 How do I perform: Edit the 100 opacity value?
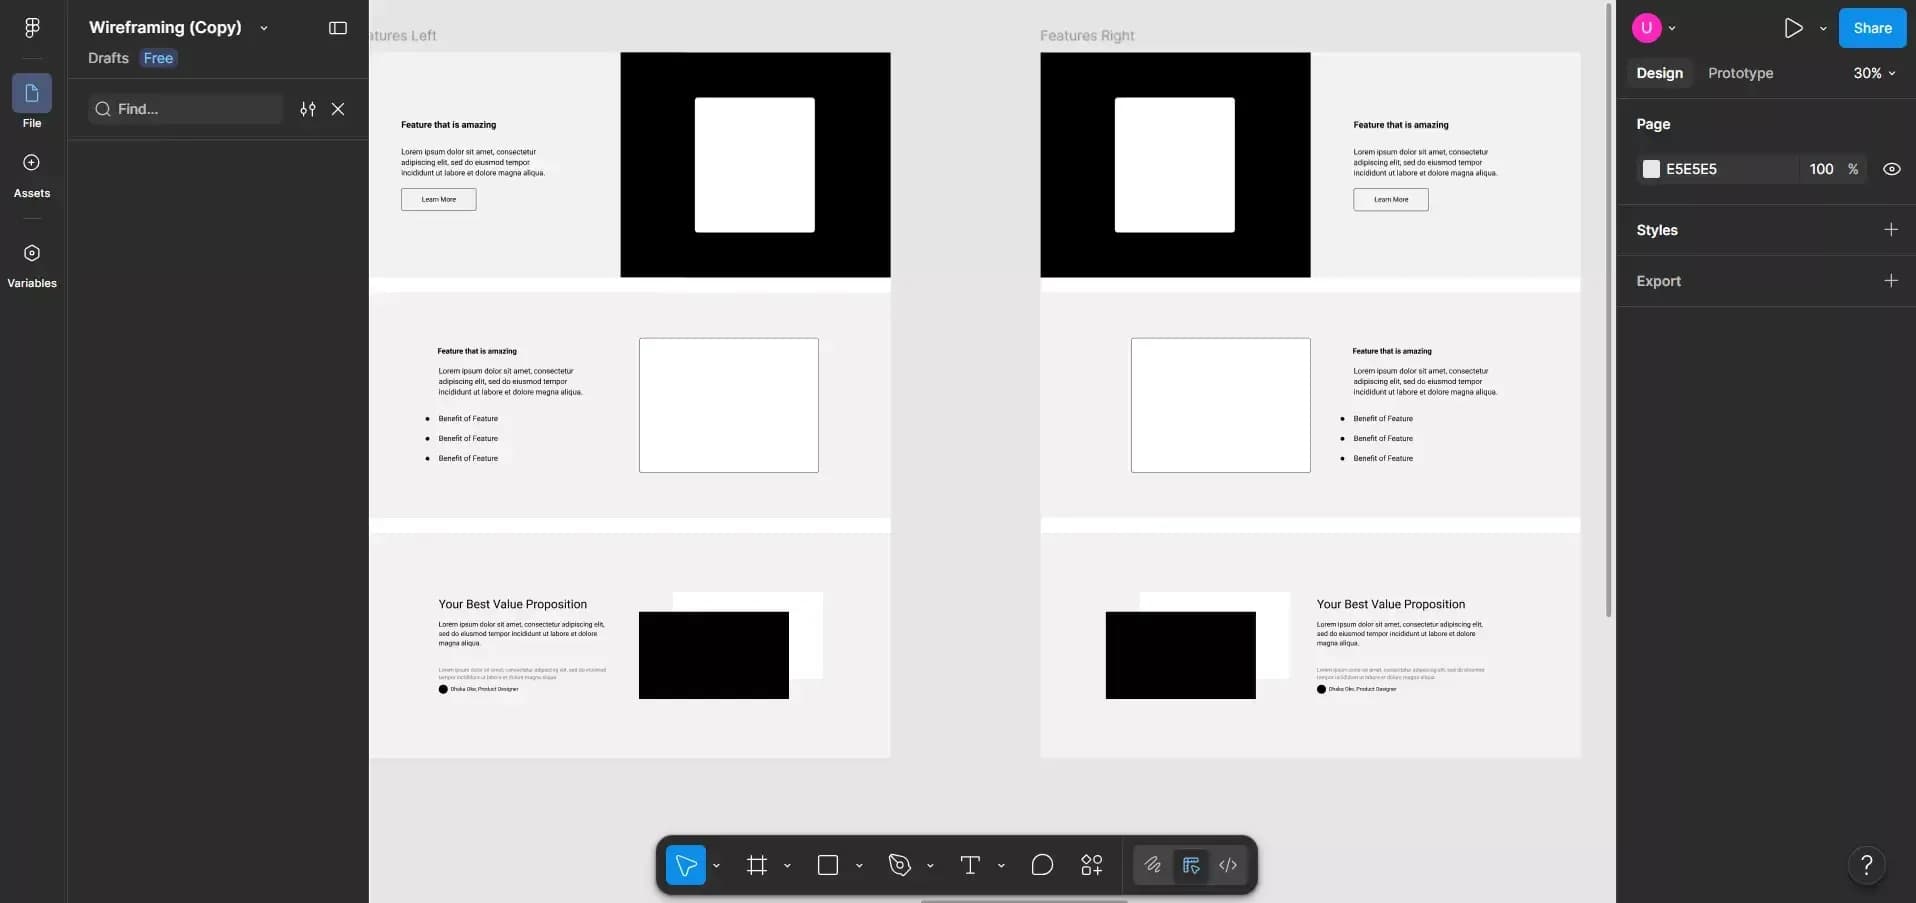[1821, 169]
